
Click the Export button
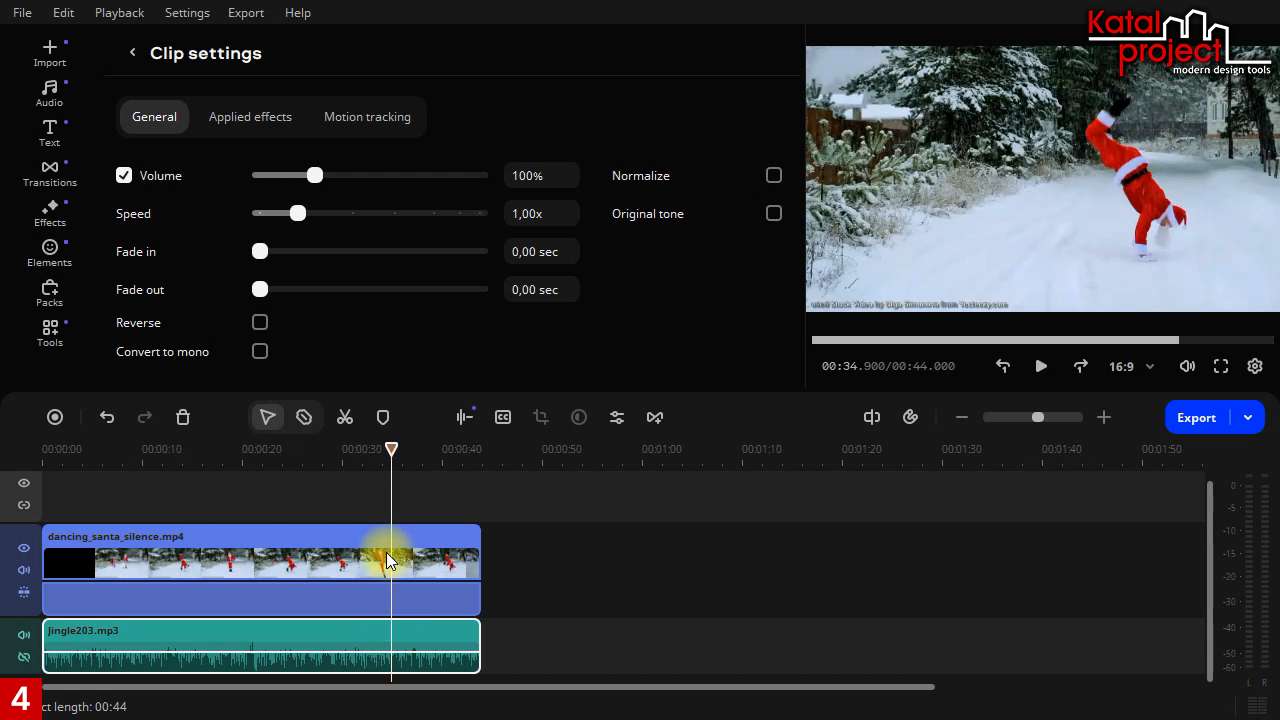point(1196,417)
